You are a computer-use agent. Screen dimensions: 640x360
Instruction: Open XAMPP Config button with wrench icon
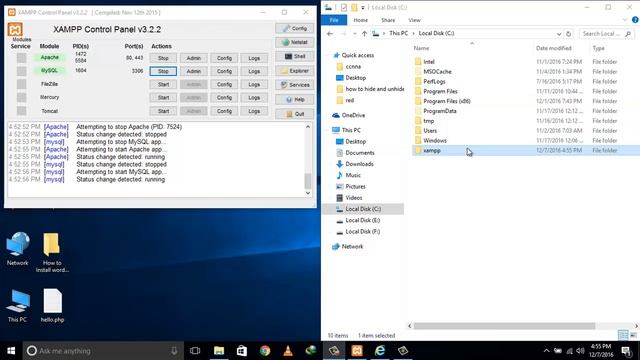(294, 28)
